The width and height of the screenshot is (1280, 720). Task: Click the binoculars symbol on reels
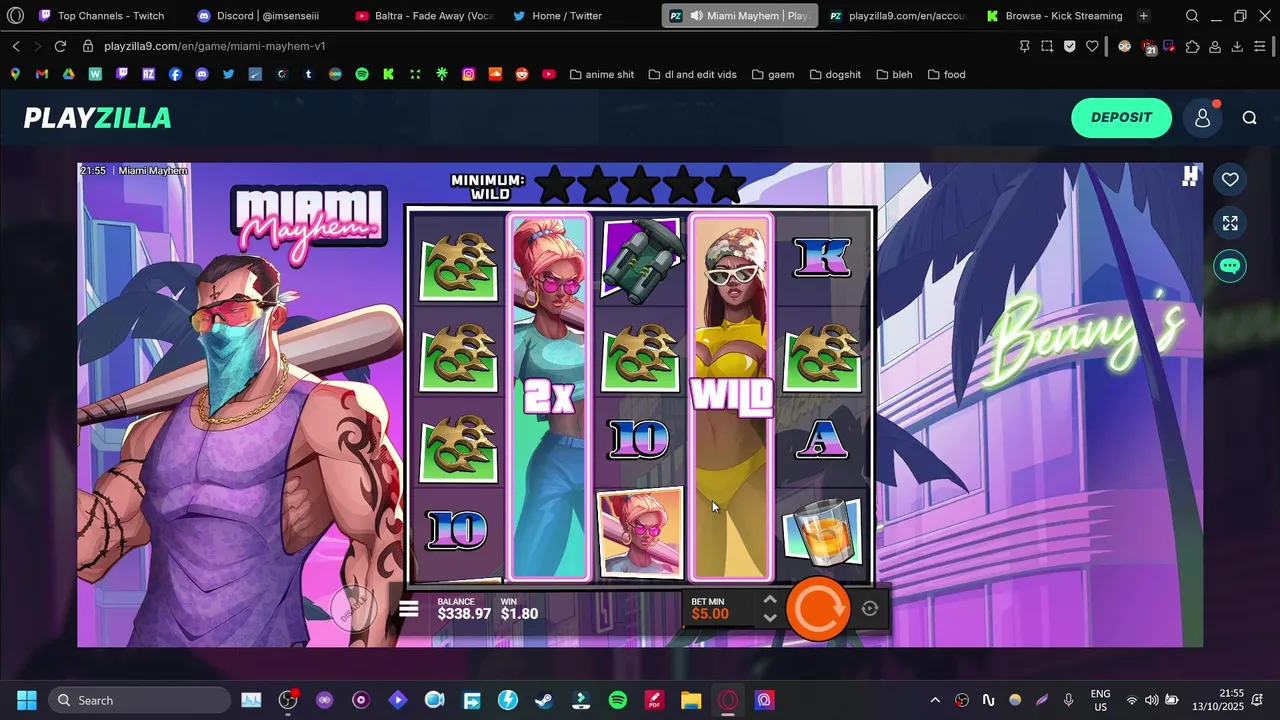tap(639, 260)
